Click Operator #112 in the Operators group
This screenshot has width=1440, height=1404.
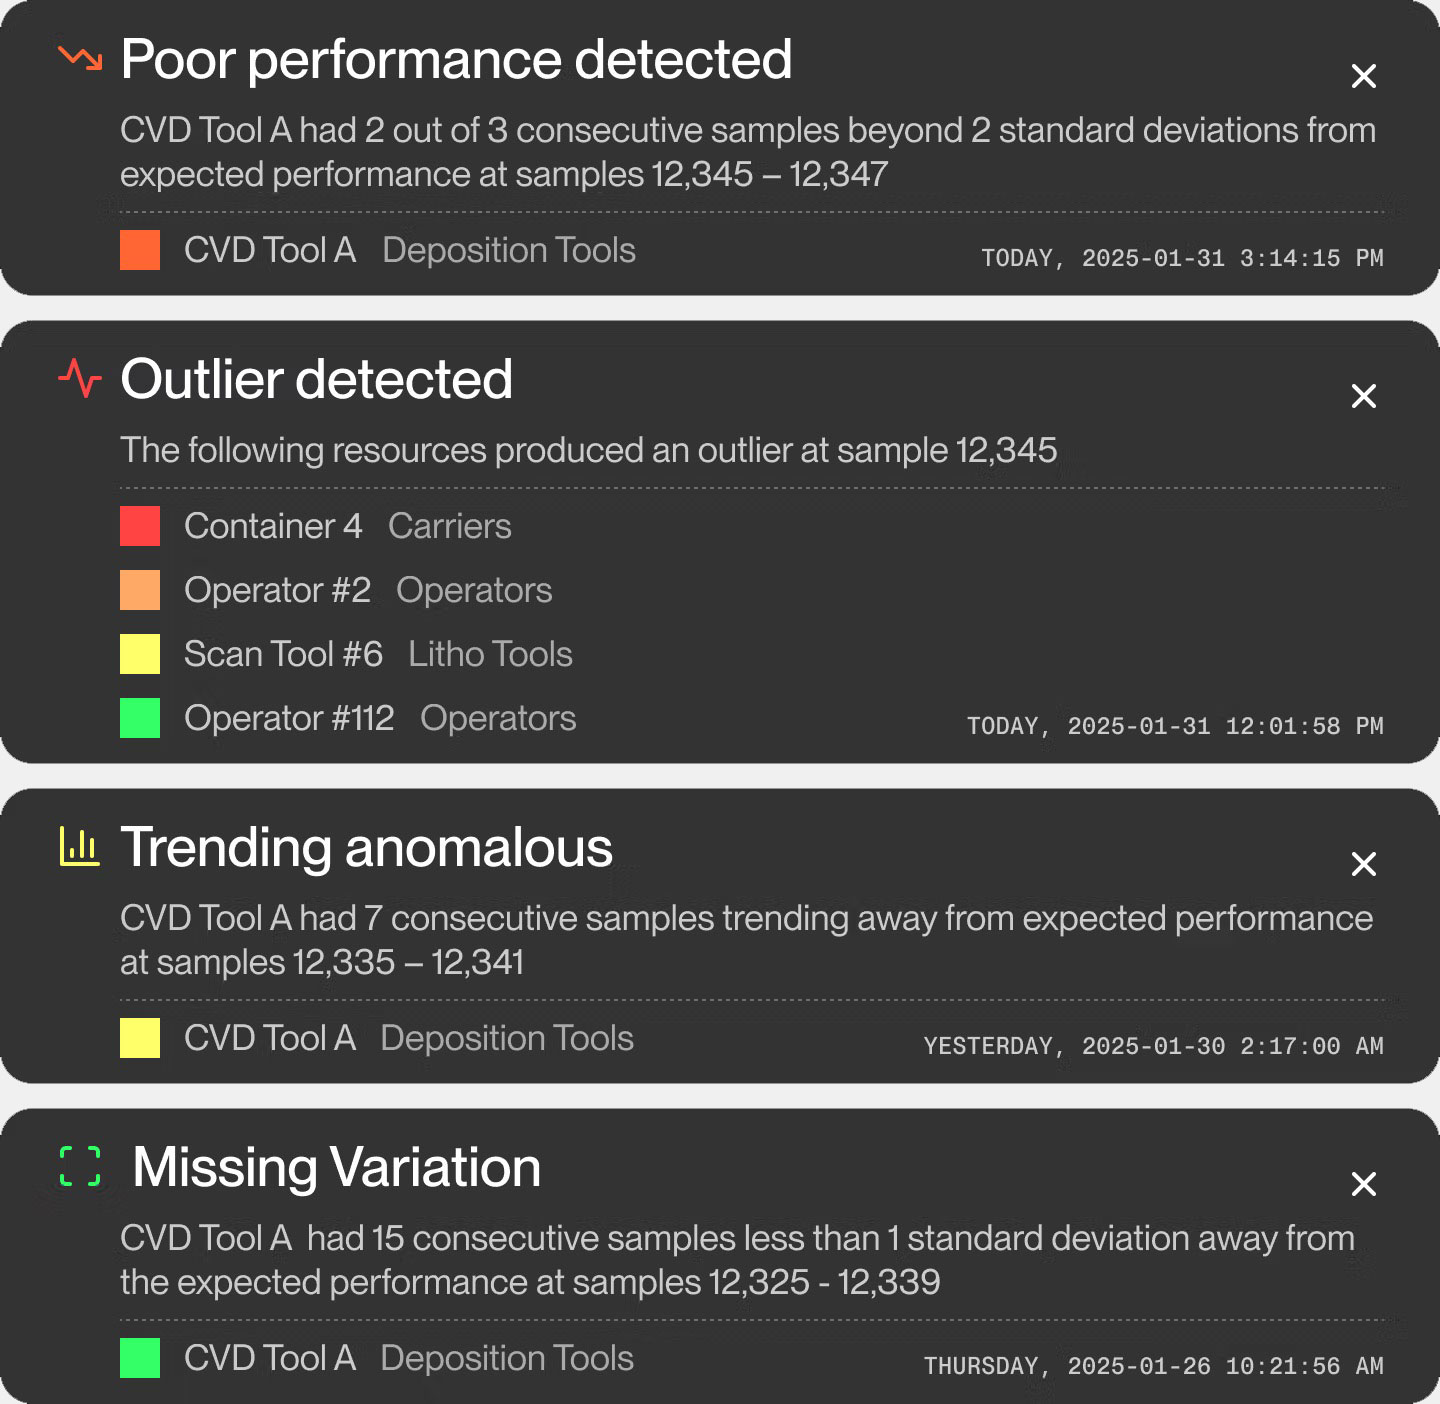(289, 717)
